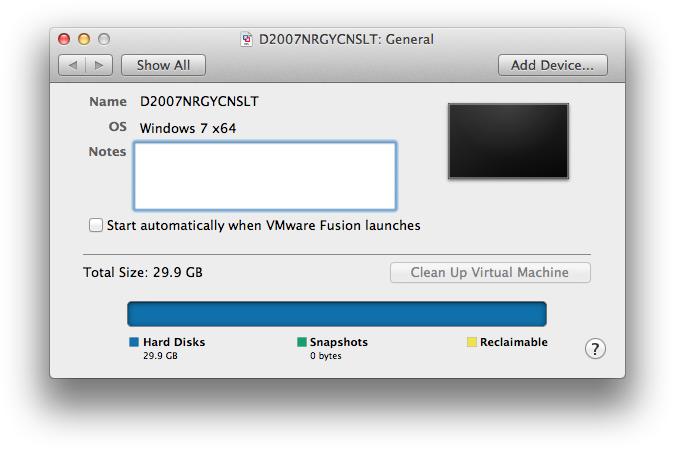674x449 pixels.
Task: Click the yellow Reclaimable legend square
Action: click(x=472, y=342)
